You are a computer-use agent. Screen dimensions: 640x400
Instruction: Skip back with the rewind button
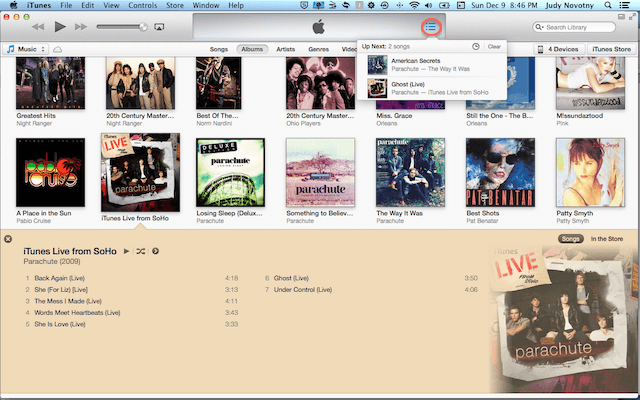[x=38, y=27]
